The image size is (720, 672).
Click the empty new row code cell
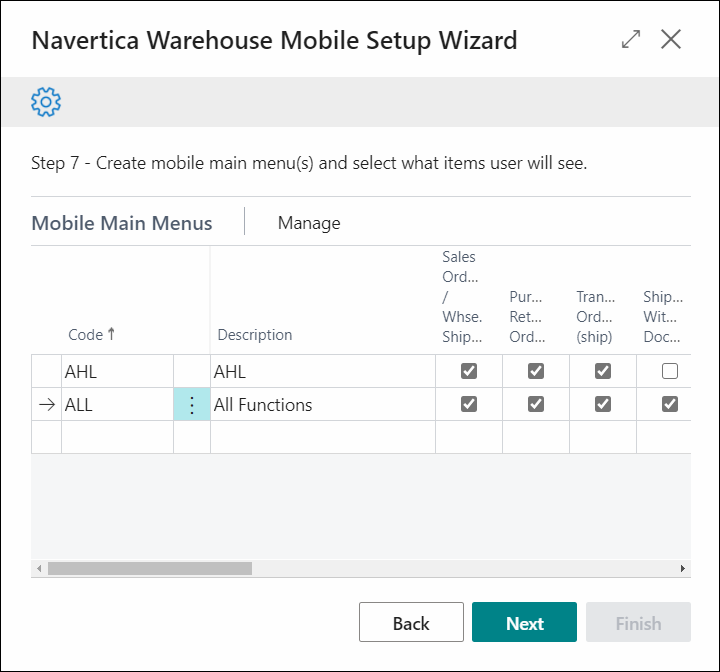[x=118, y=437]
